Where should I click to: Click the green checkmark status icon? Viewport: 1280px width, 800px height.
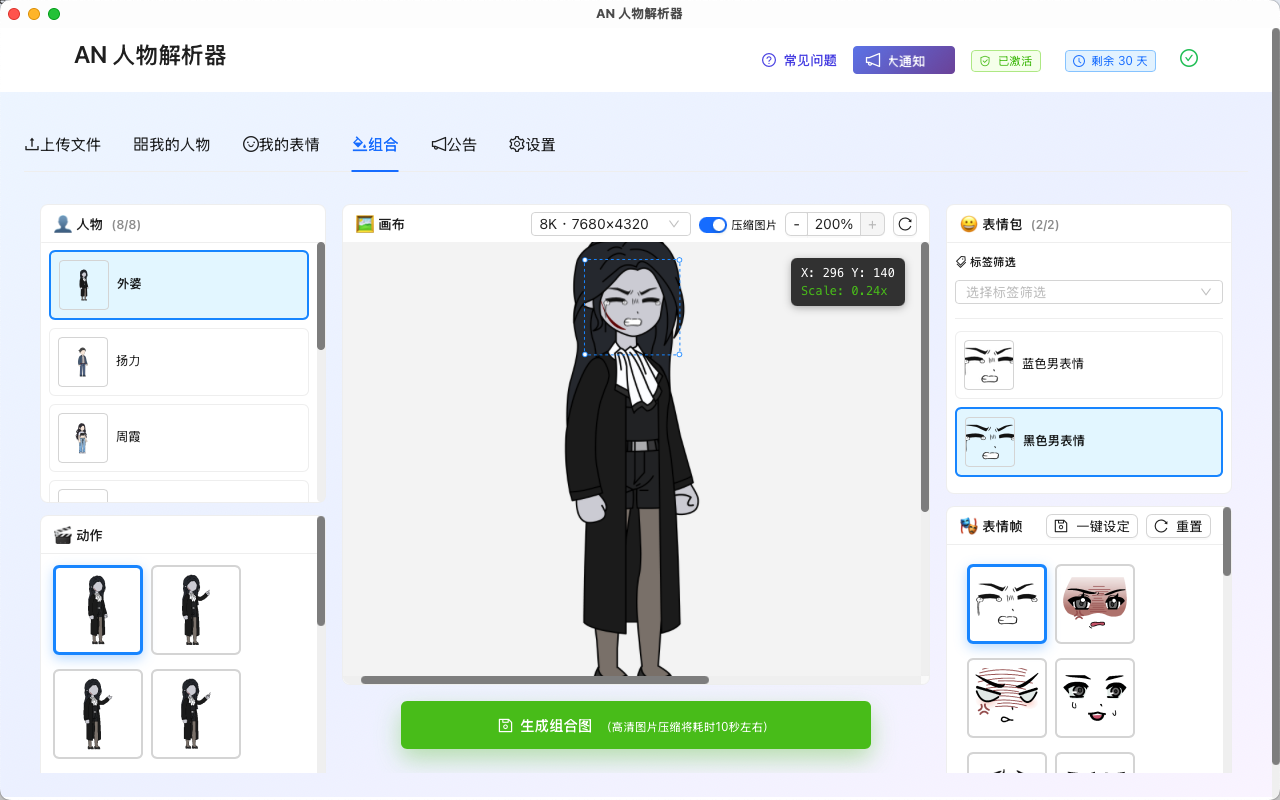1189,59
